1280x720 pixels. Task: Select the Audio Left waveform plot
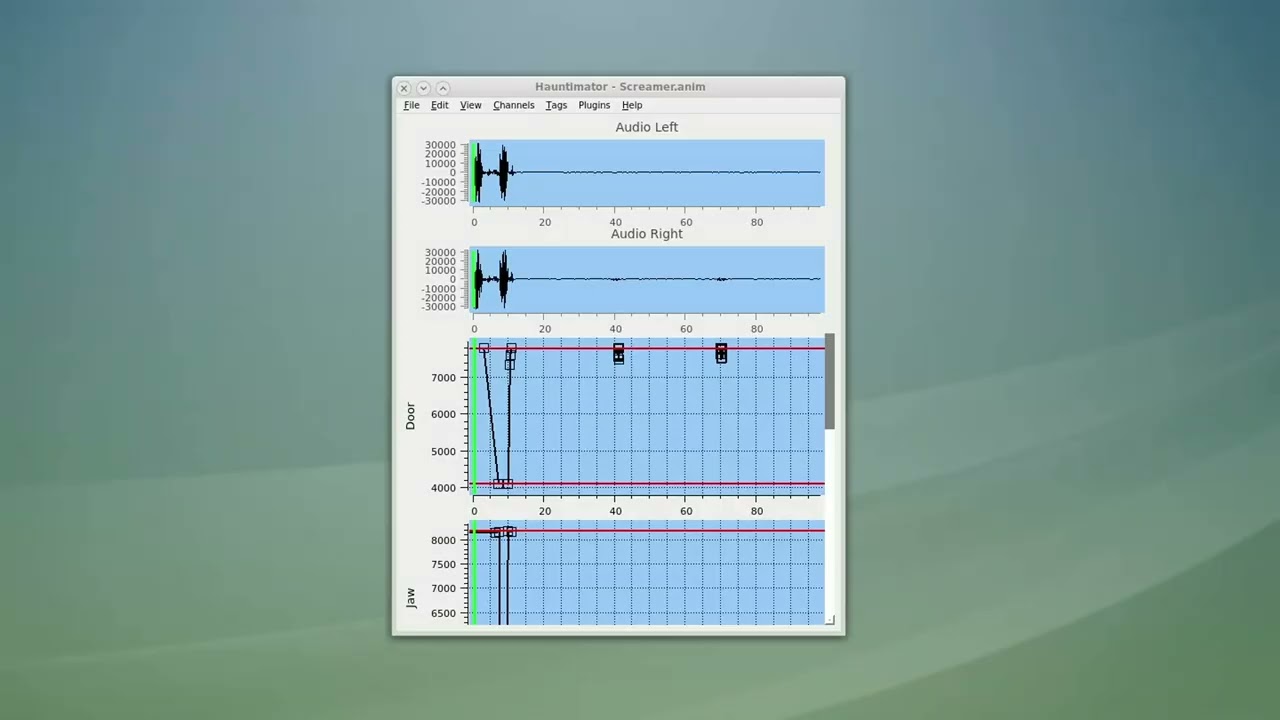pyautogui.click(x=647, y=173)
